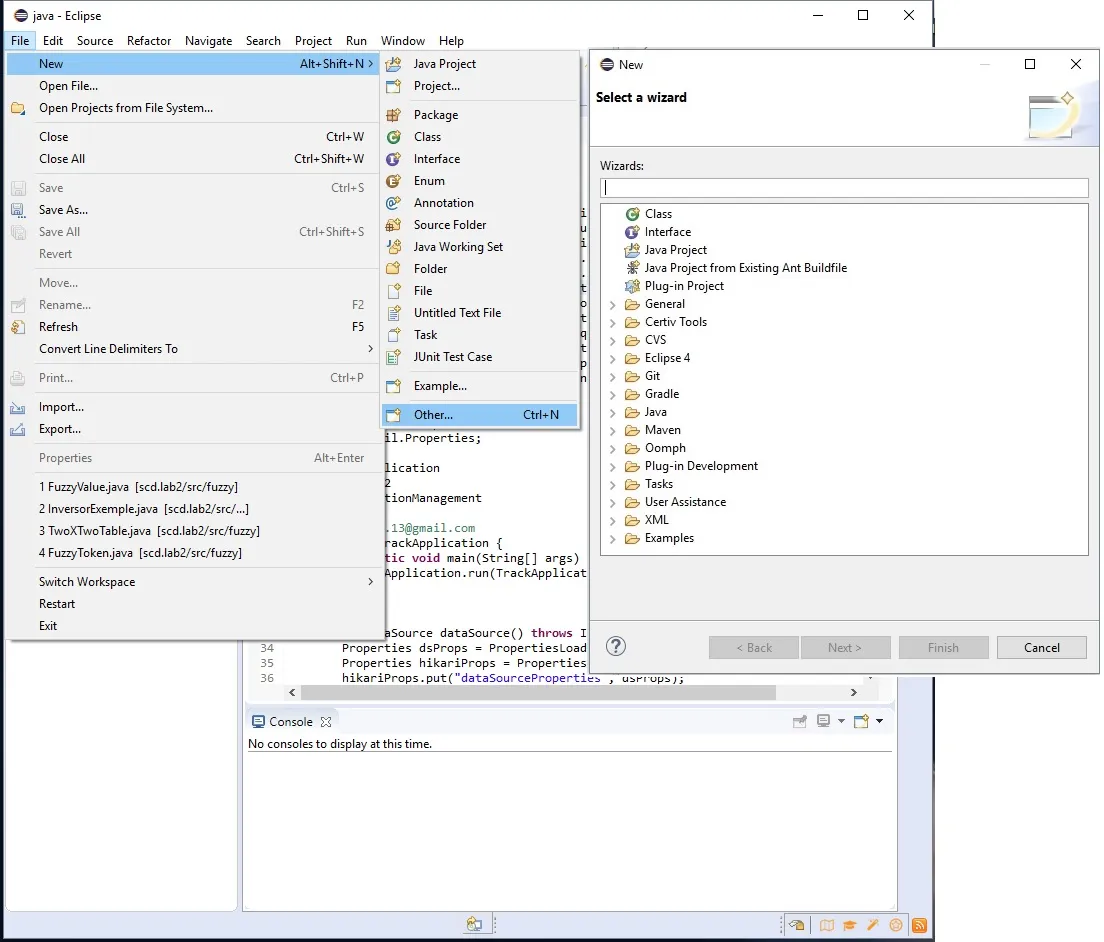This screenshot has width=1104, height=942.
Task: Expand the XML folder in the Wizards tree
Action: click(x=613, y=521)
